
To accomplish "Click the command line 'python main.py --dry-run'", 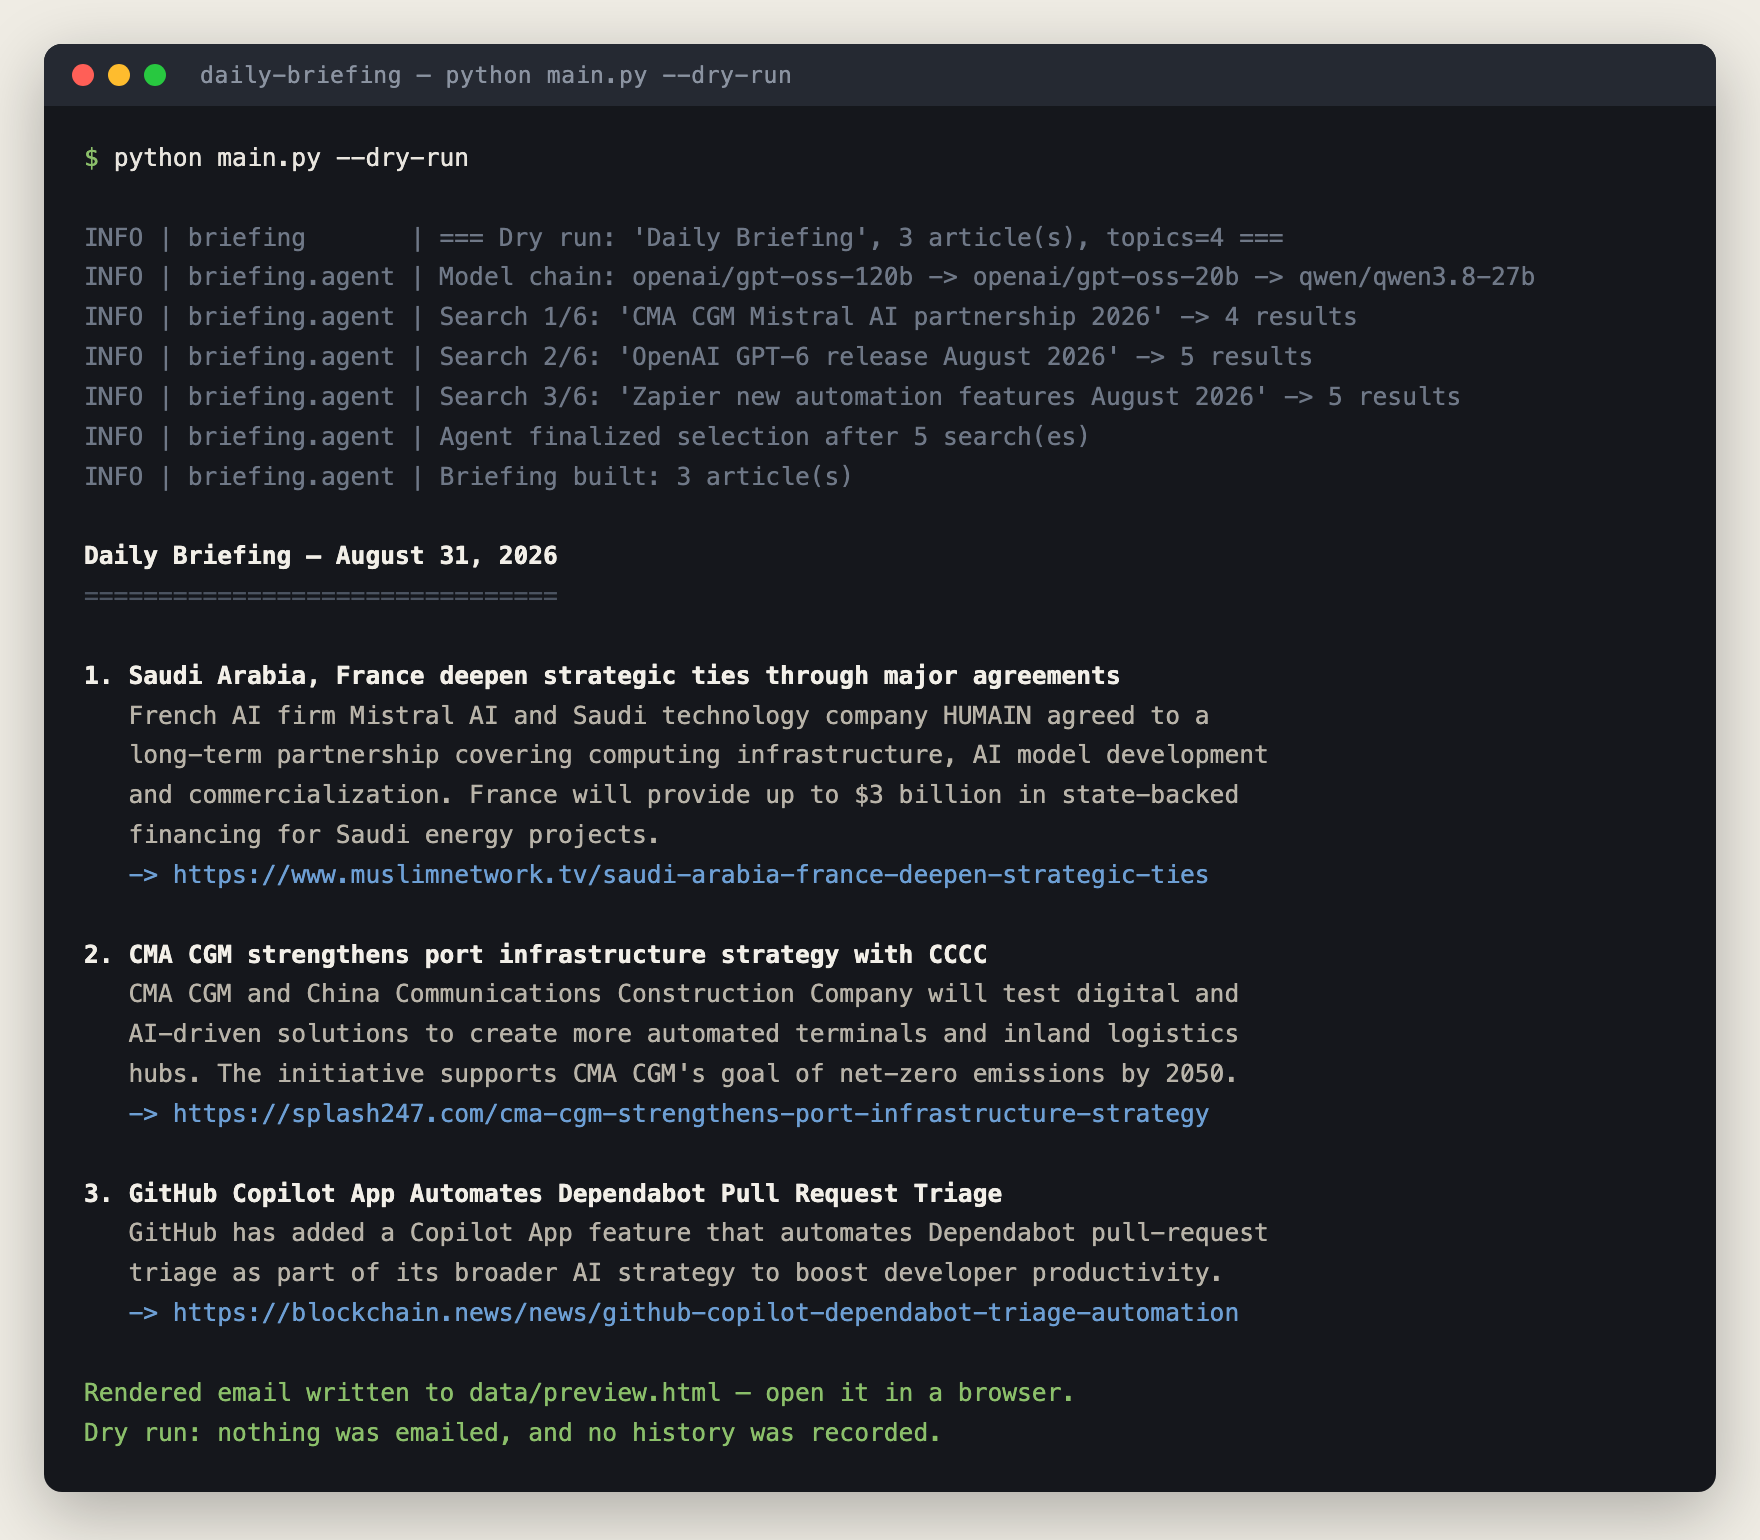I will pos(291,158).
